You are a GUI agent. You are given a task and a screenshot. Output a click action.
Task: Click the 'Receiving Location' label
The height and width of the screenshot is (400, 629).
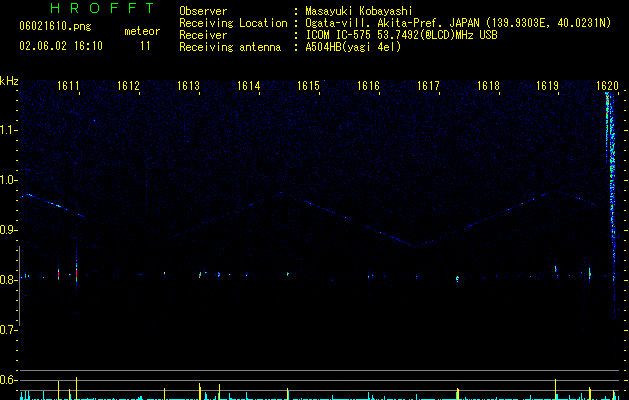click(x=233, y=23)
